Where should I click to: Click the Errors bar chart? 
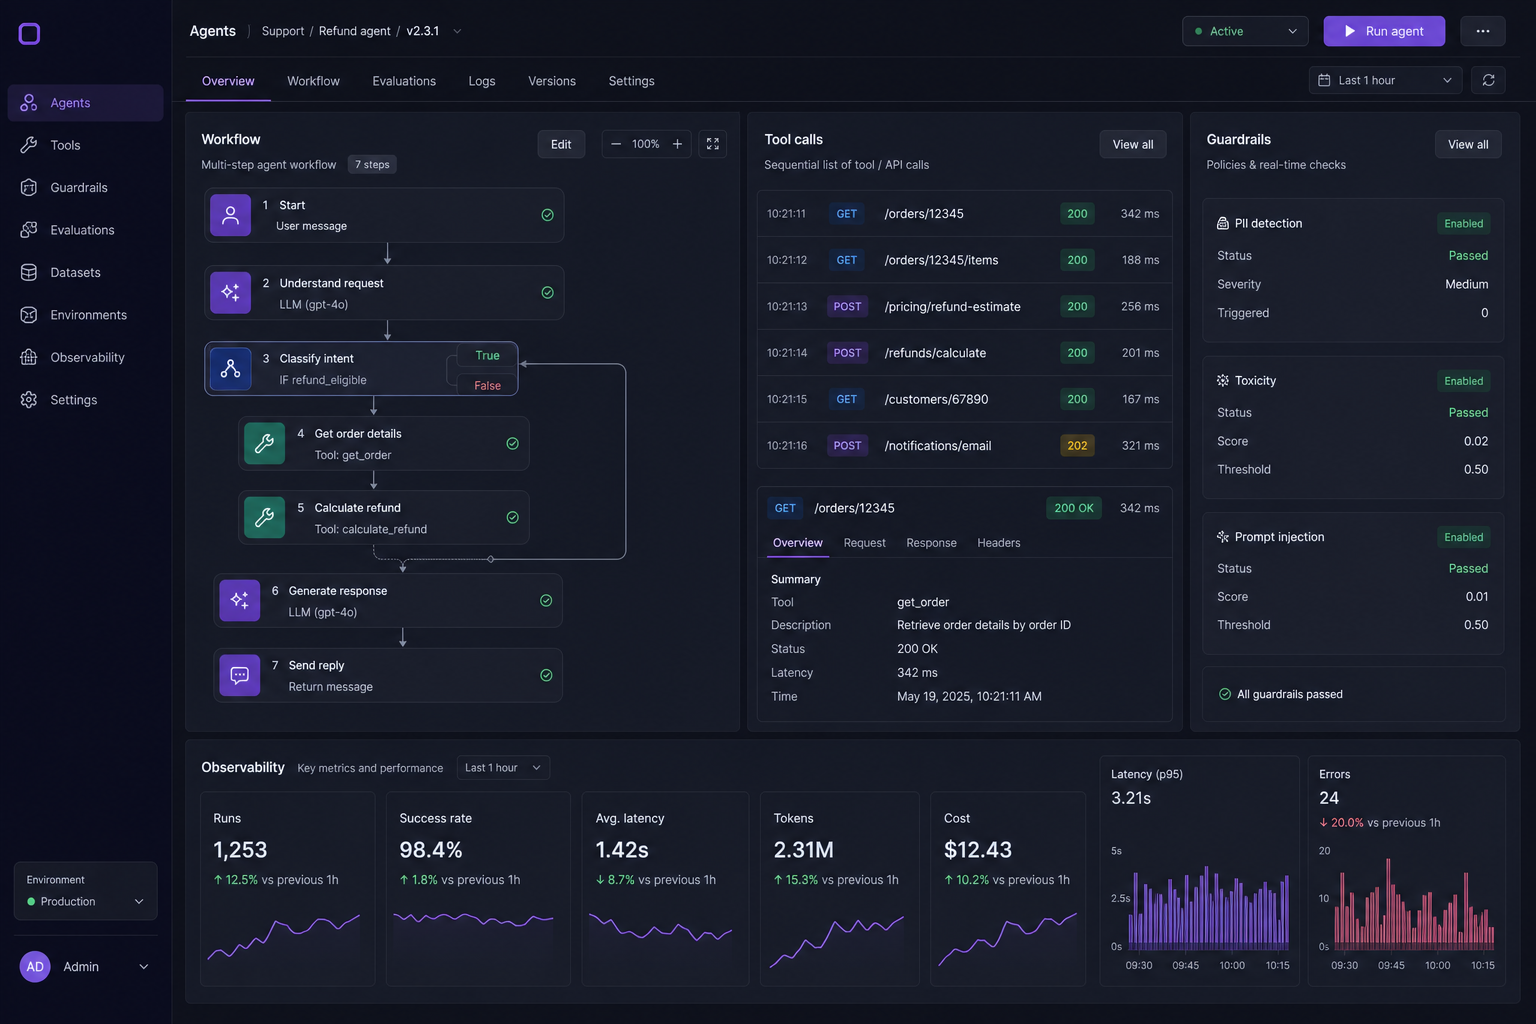point(1414,904)
